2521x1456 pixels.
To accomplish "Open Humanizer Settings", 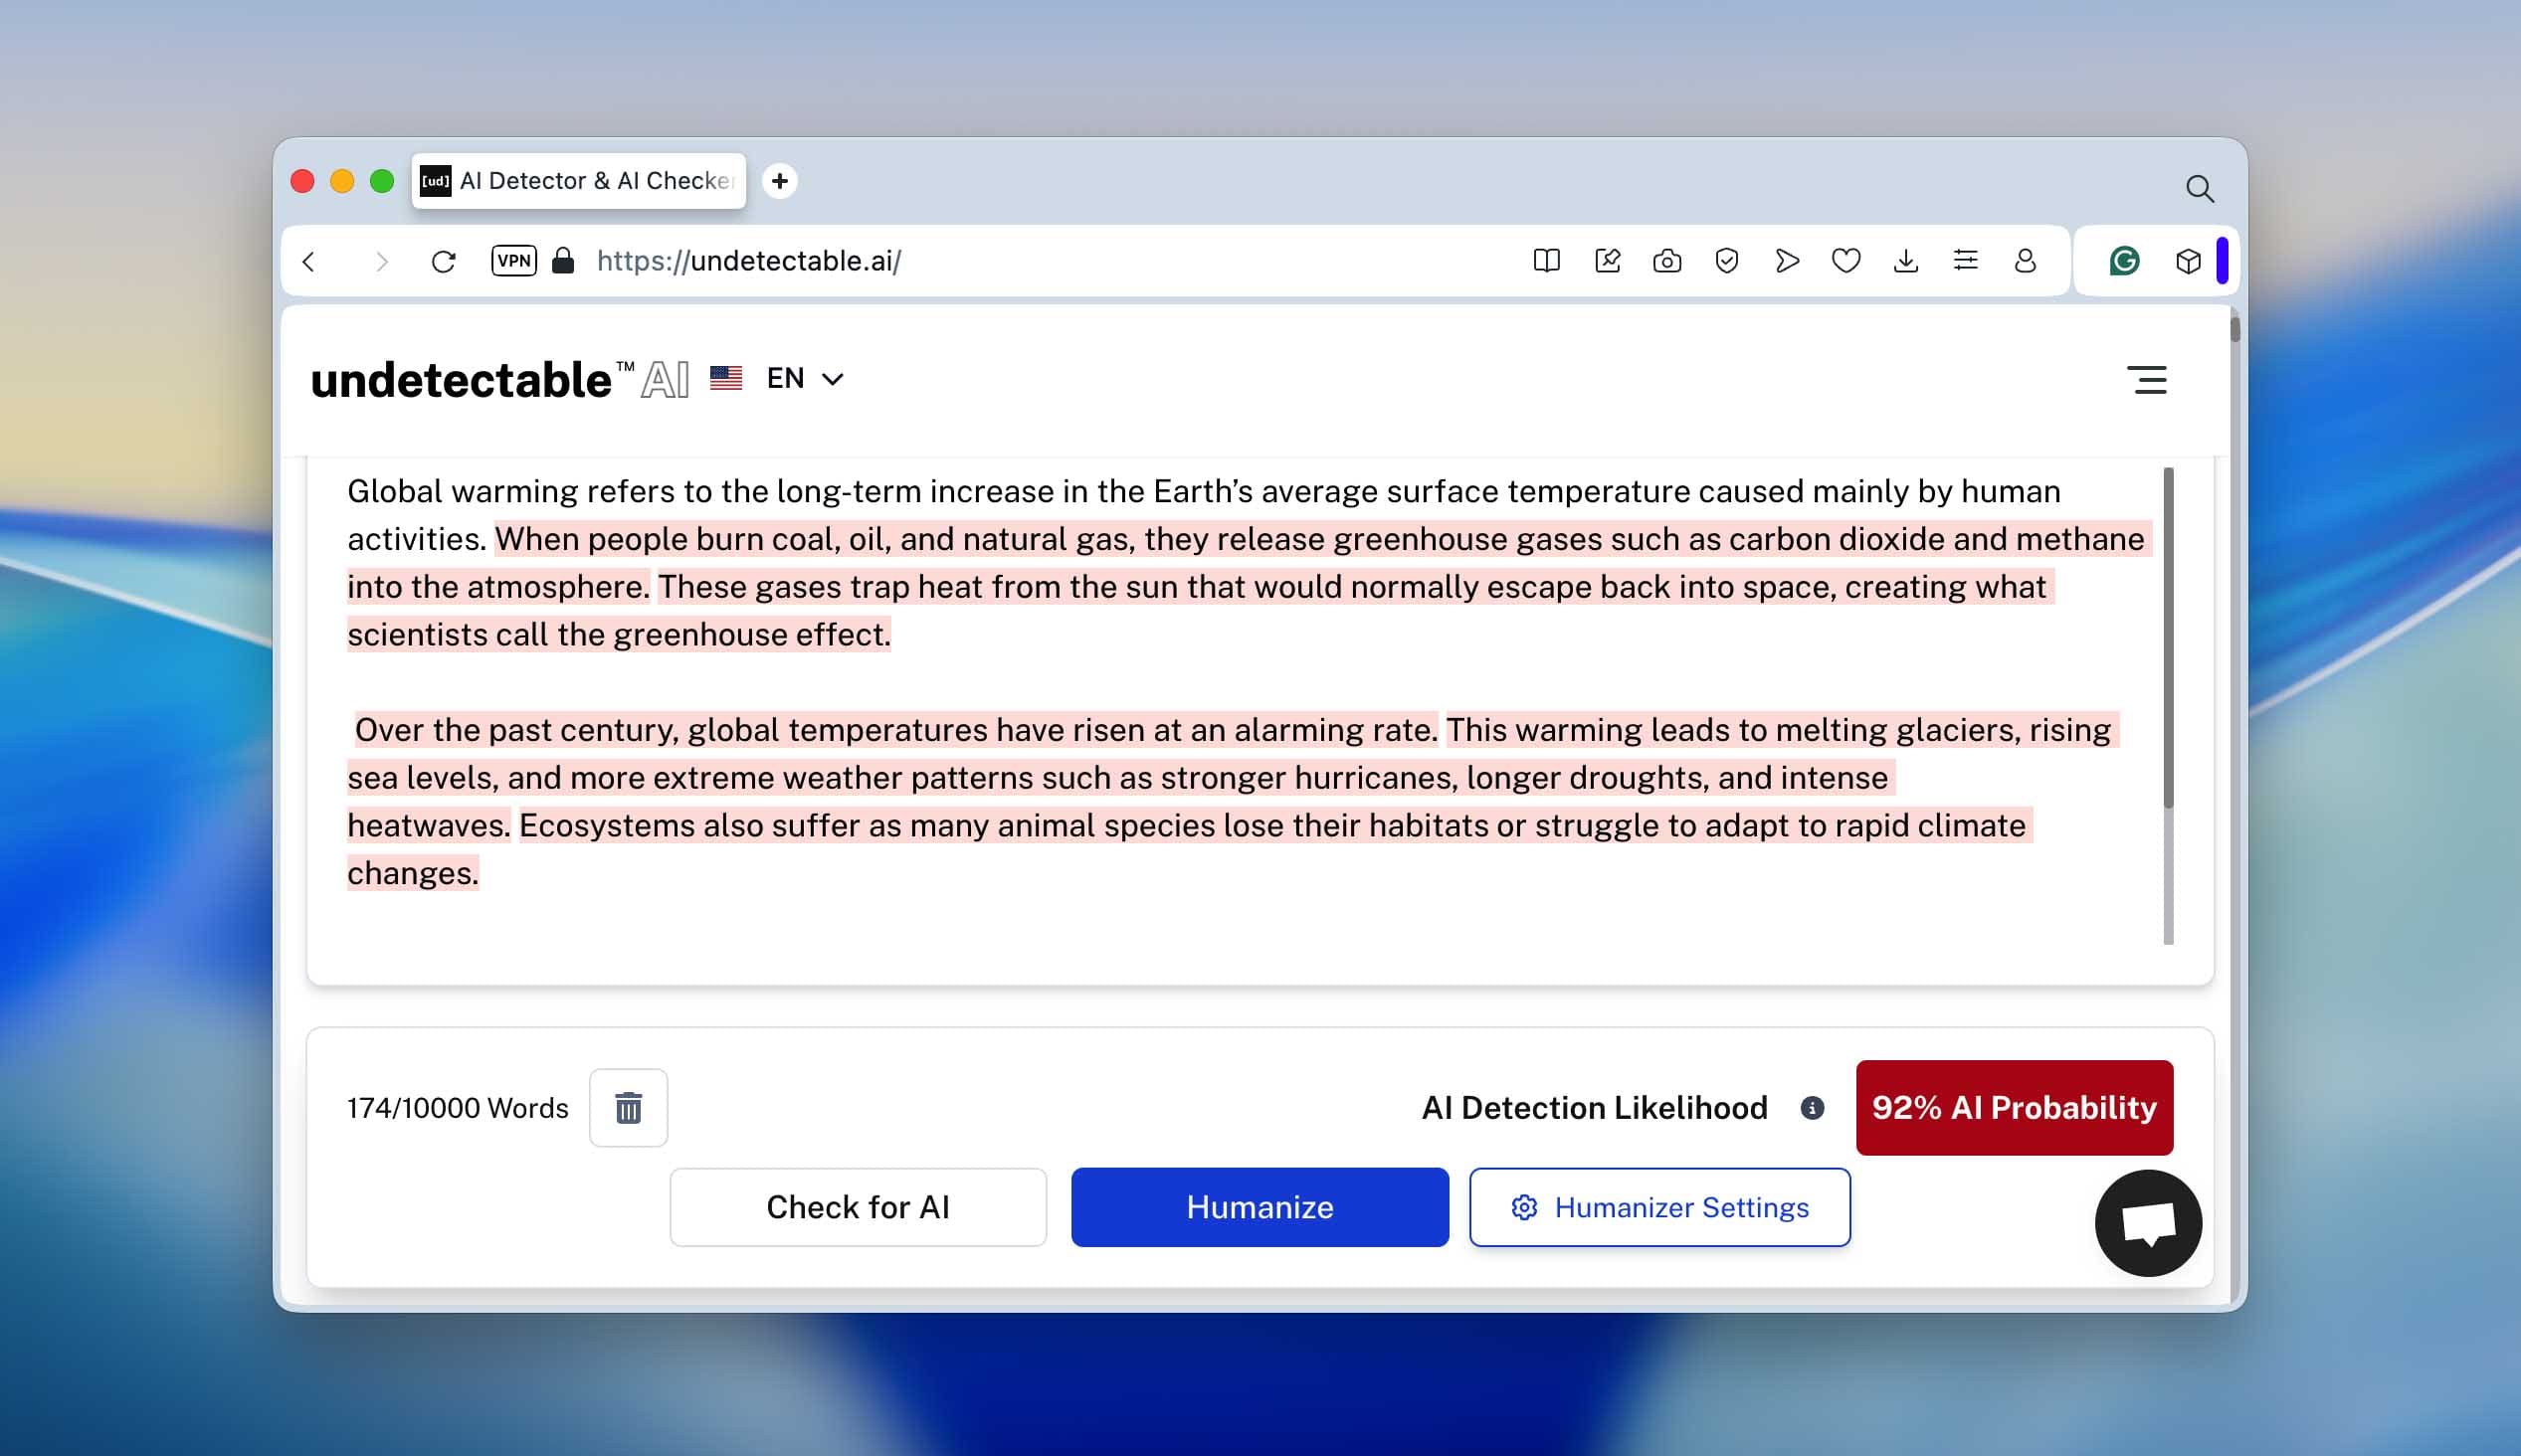I will point(1659,1207).
